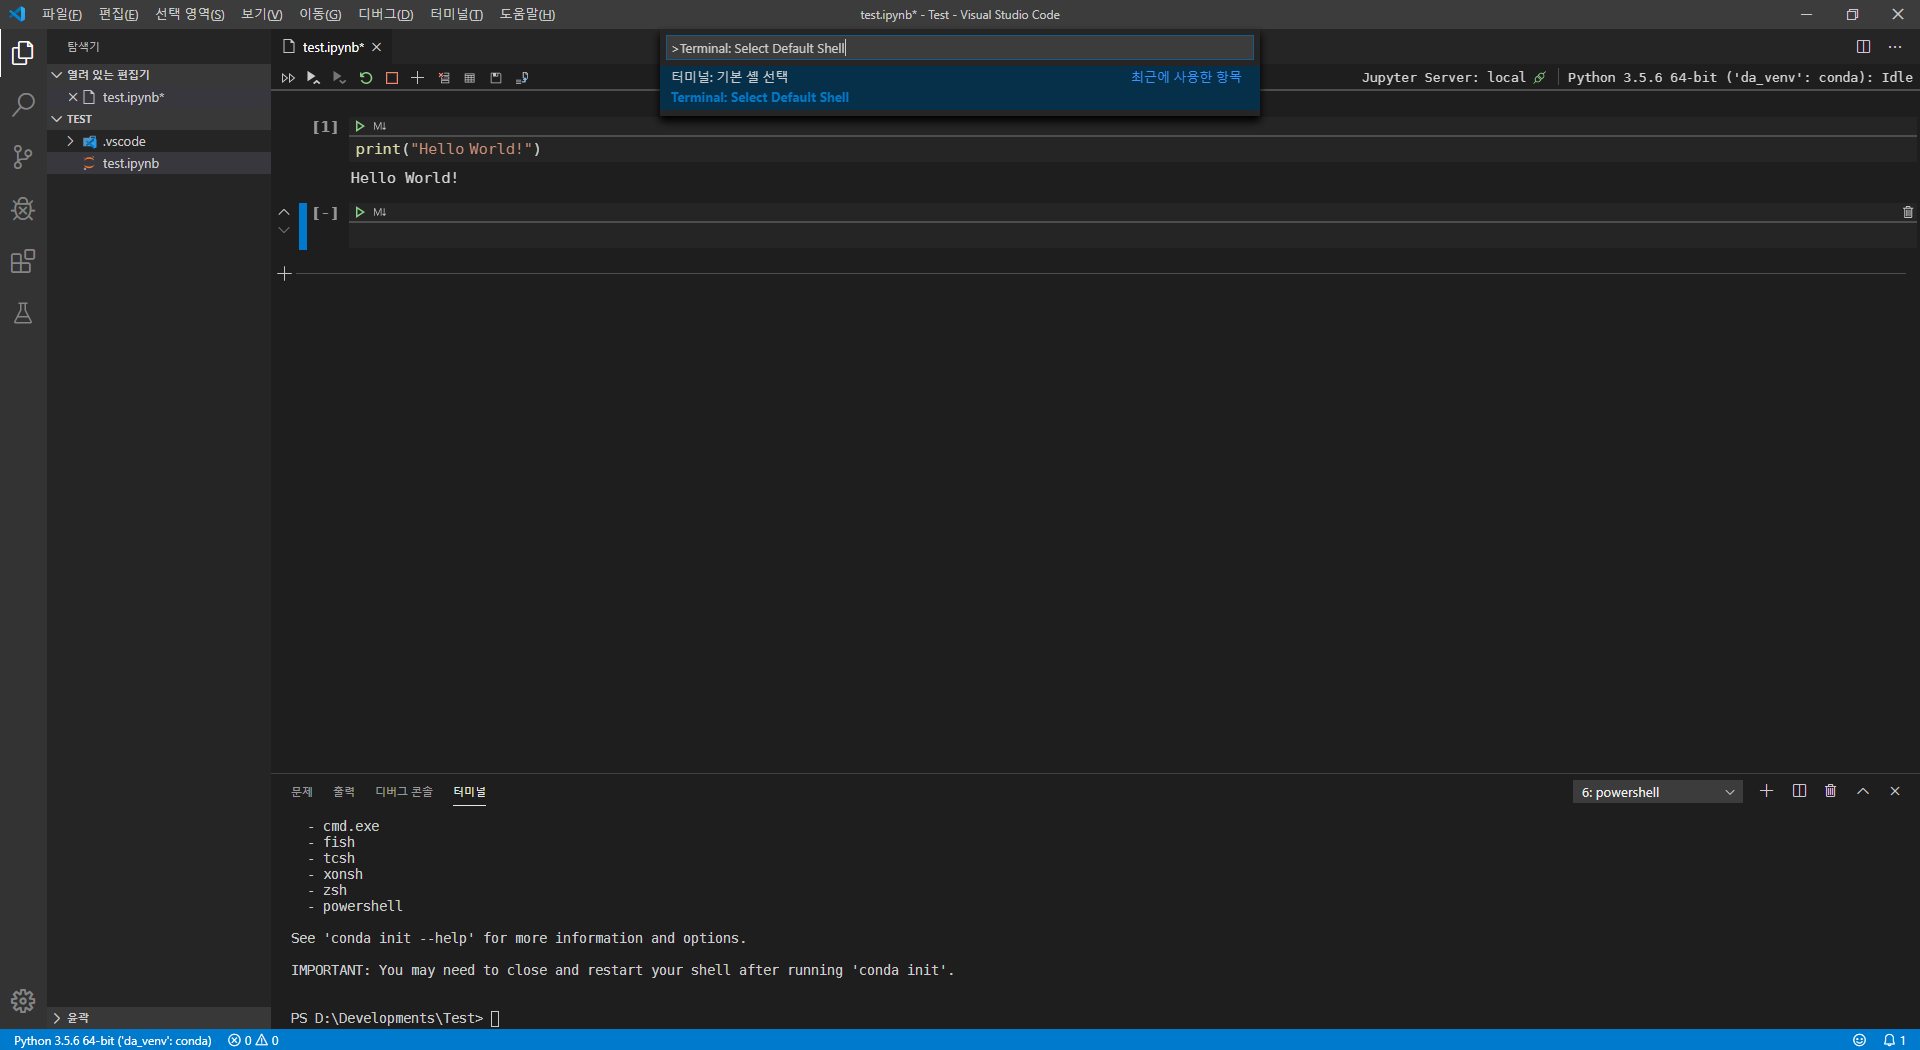
Task: Open the notifications bell
Action: pos(1894,1040)
